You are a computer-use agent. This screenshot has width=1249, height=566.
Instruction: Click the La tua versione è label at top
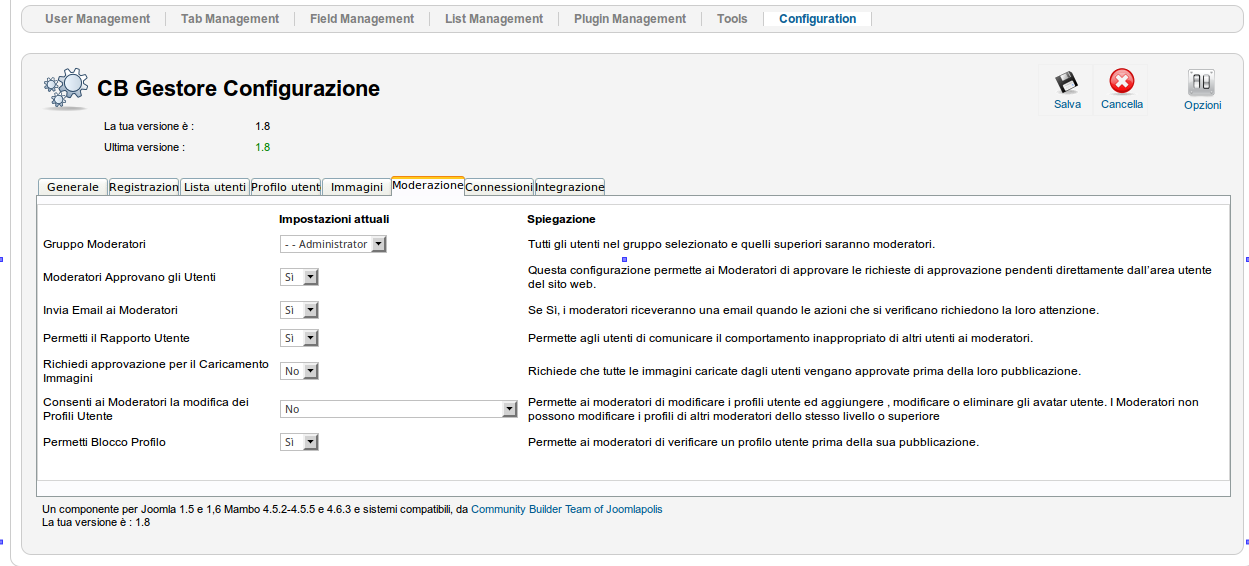(149, 127)
